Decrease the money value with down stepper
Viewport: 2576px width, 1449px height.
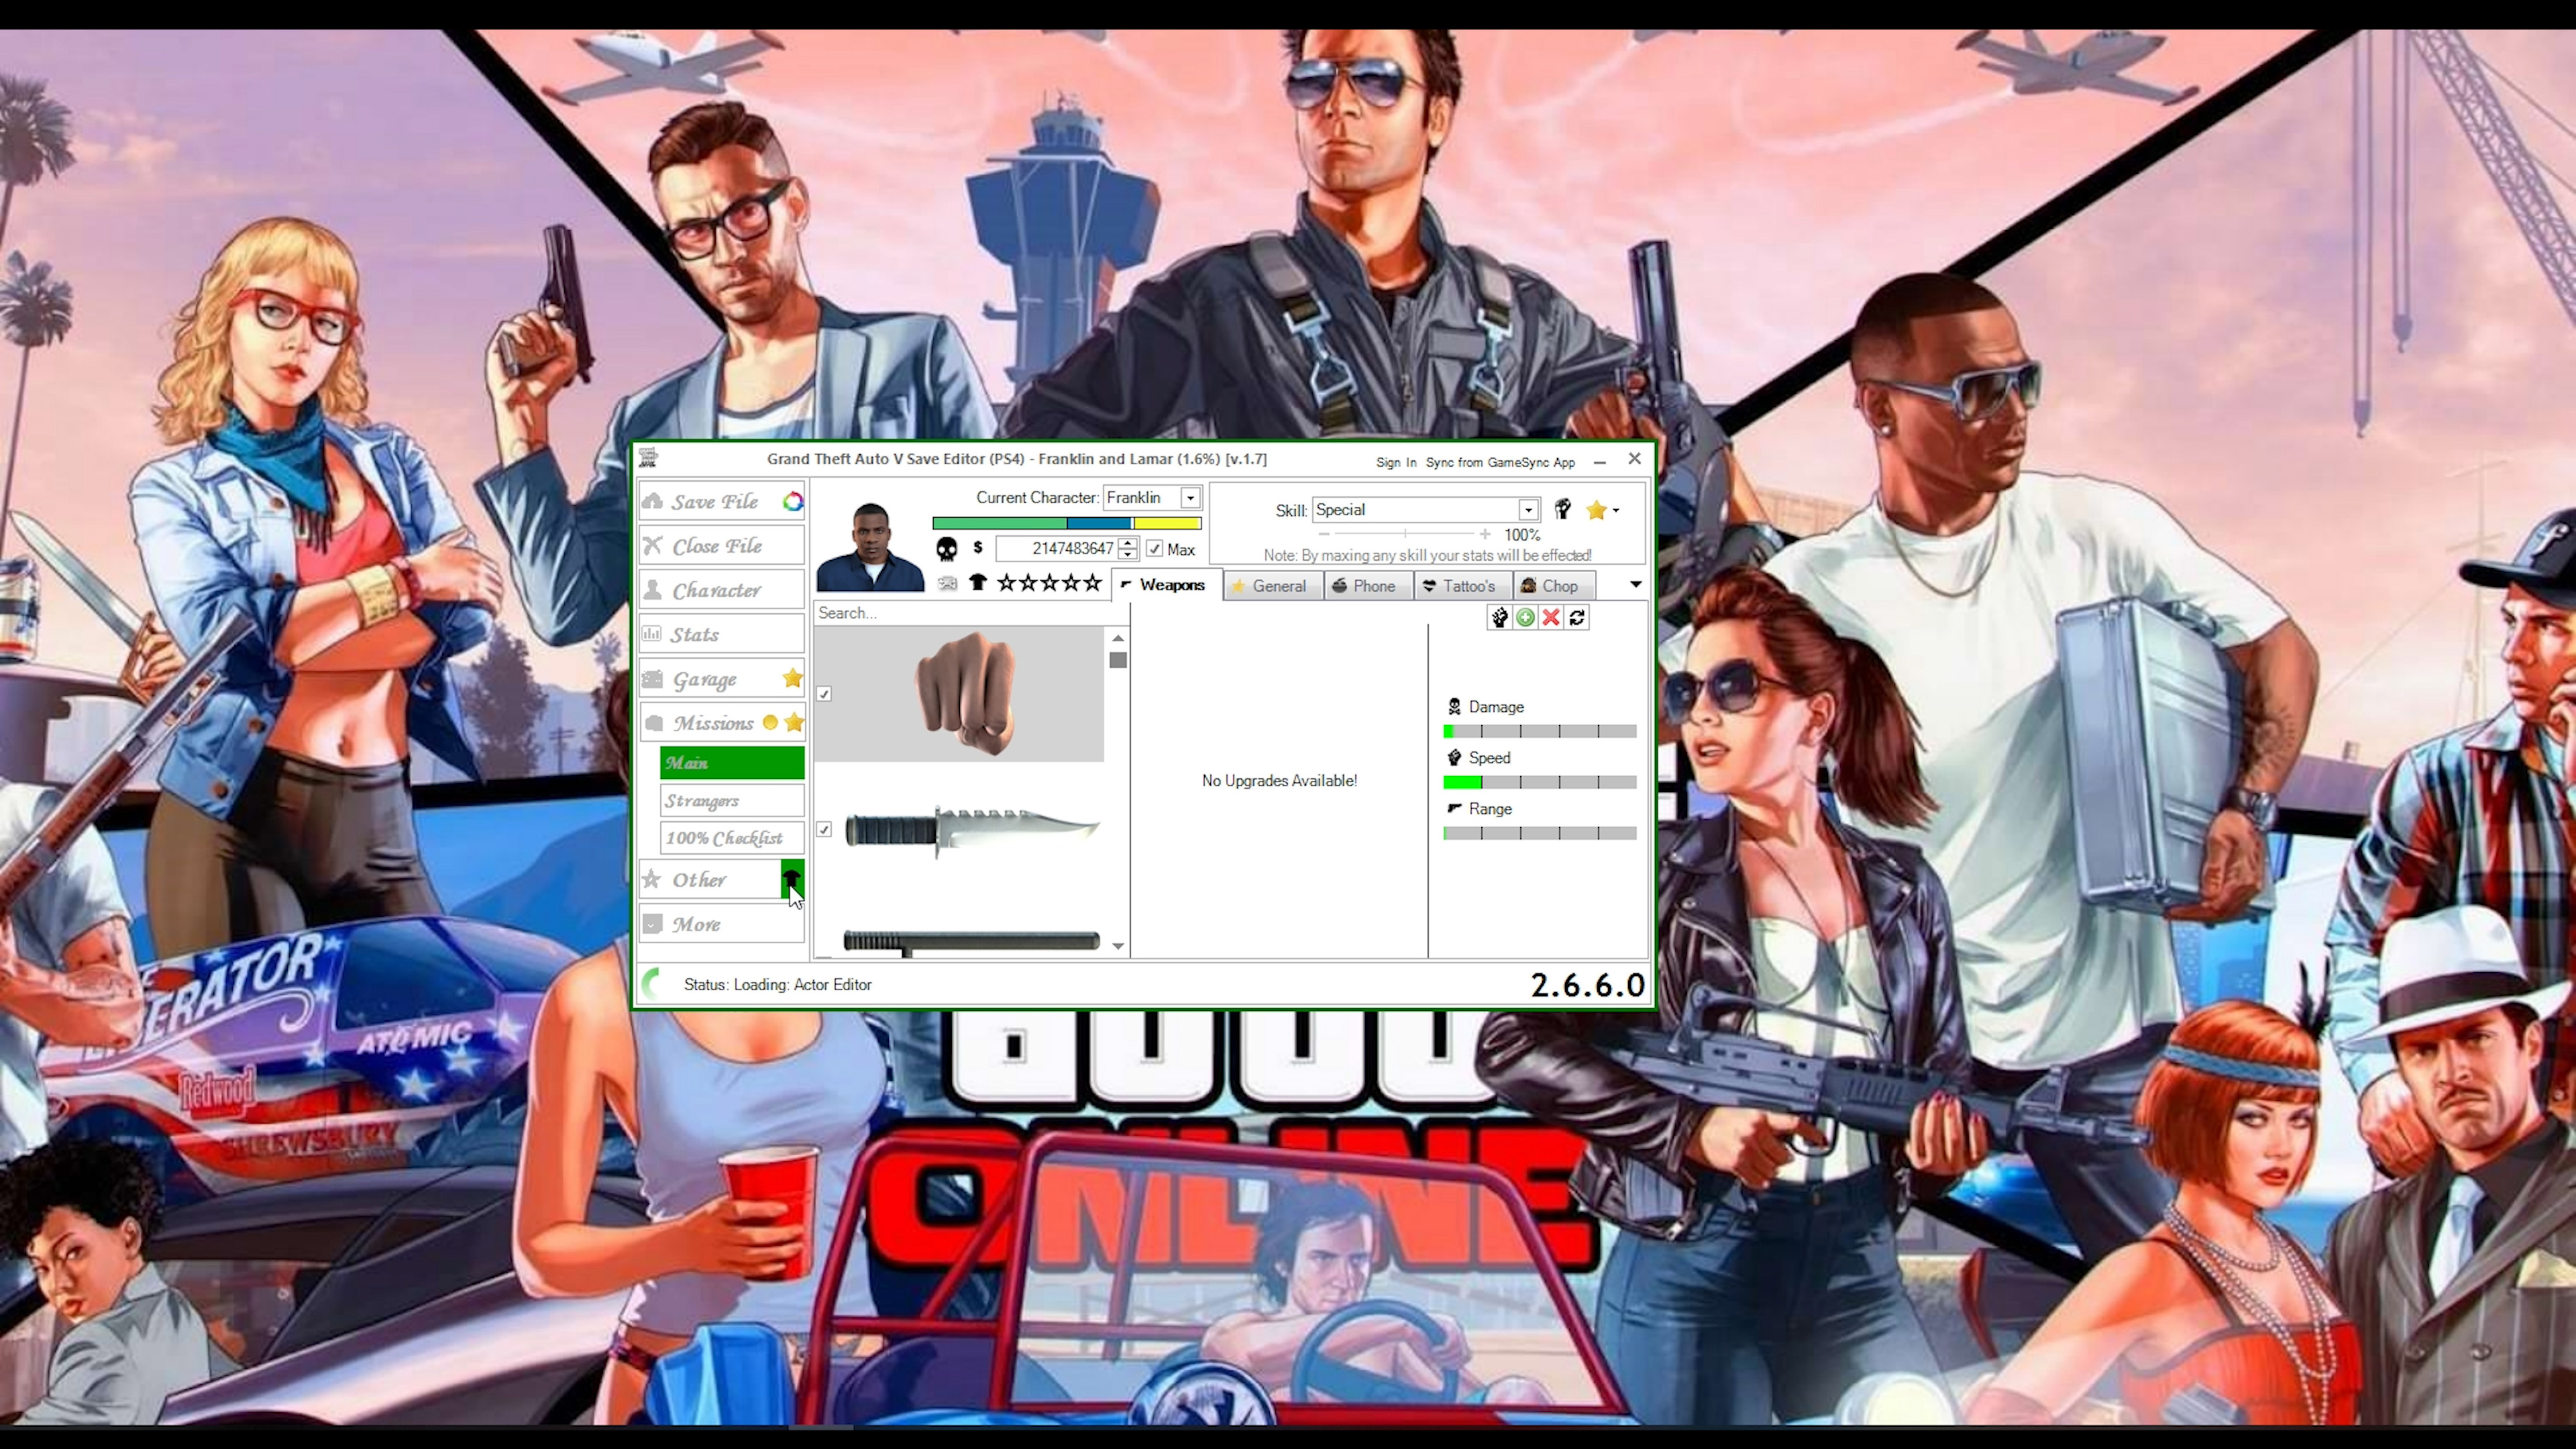pos(1128,554)
